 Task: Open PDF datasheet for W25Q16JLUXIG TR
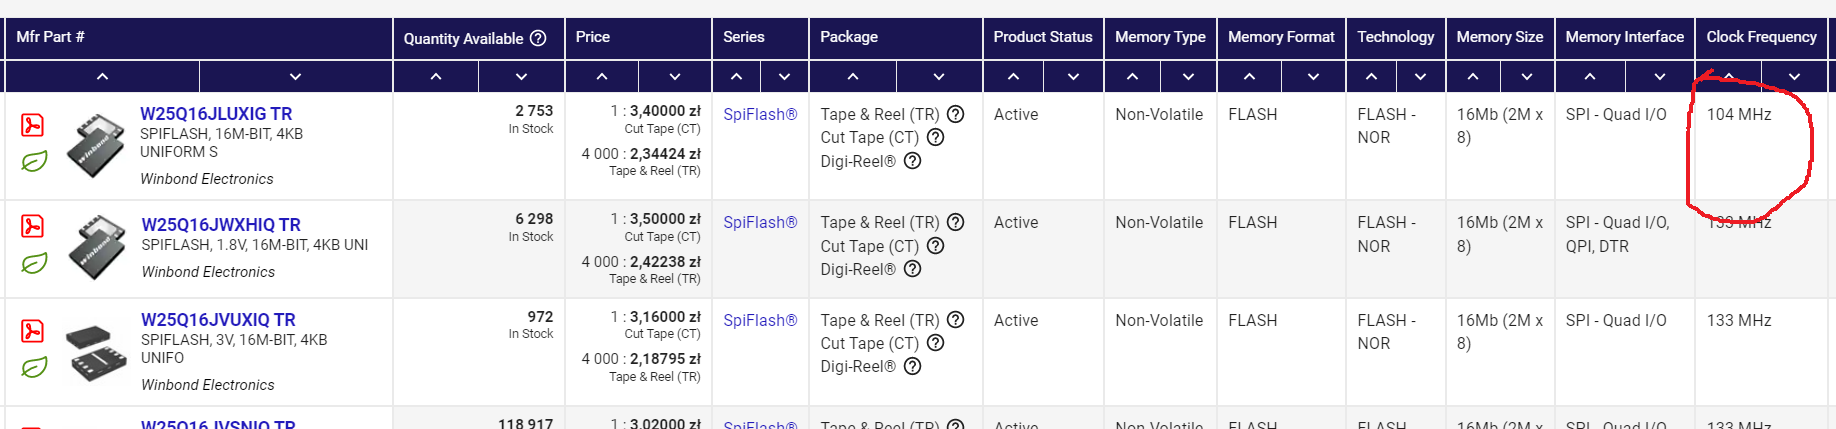click(32, 125)
